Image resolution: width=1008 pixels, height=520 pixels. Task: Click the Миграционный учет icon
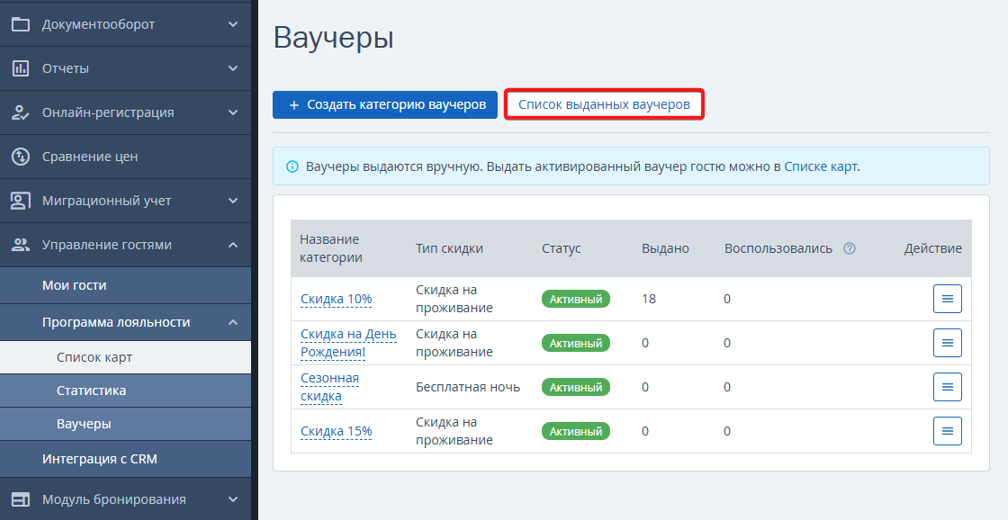coord(21,201)
